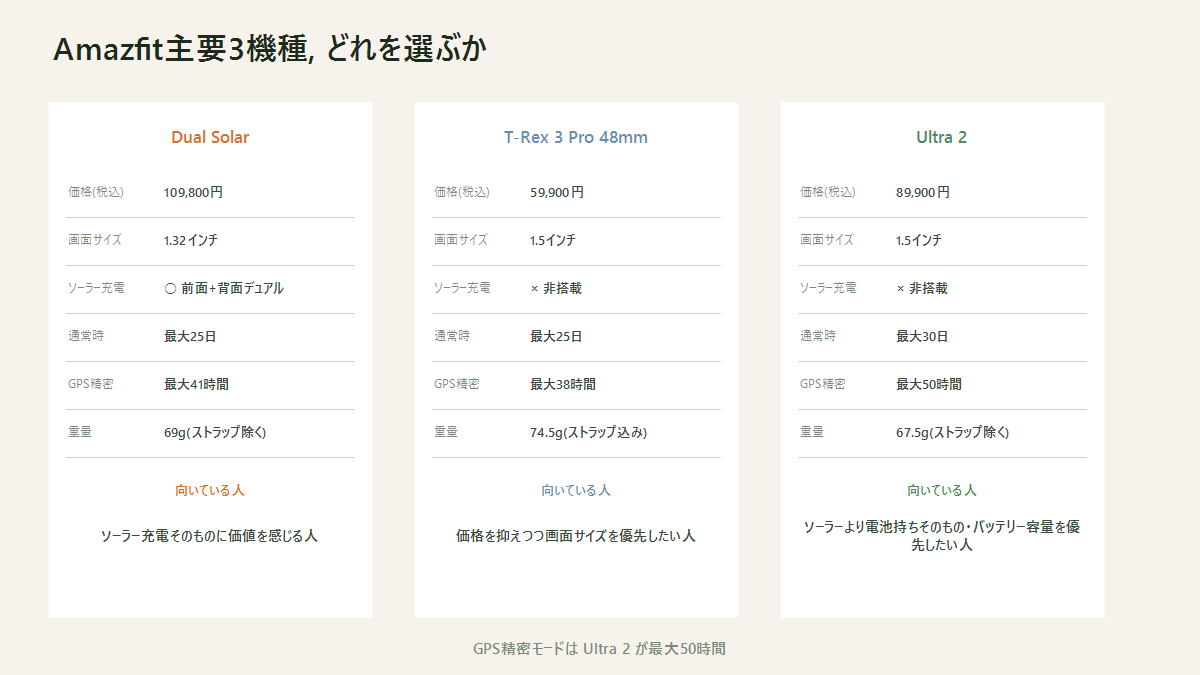Click the value "○ 前面+背面デュアル"
Viewport: 1200px width, 675px height.
(224, 288)
